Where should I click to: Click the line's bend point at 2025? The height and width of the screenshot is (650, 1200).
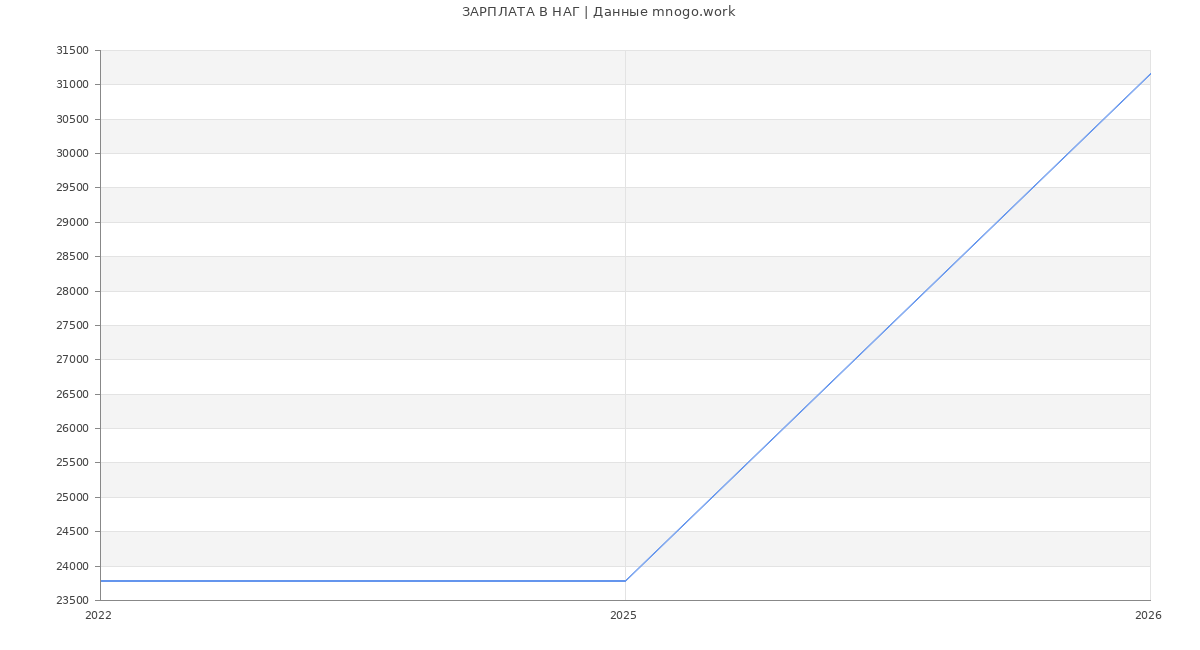[x=625, y=581]
